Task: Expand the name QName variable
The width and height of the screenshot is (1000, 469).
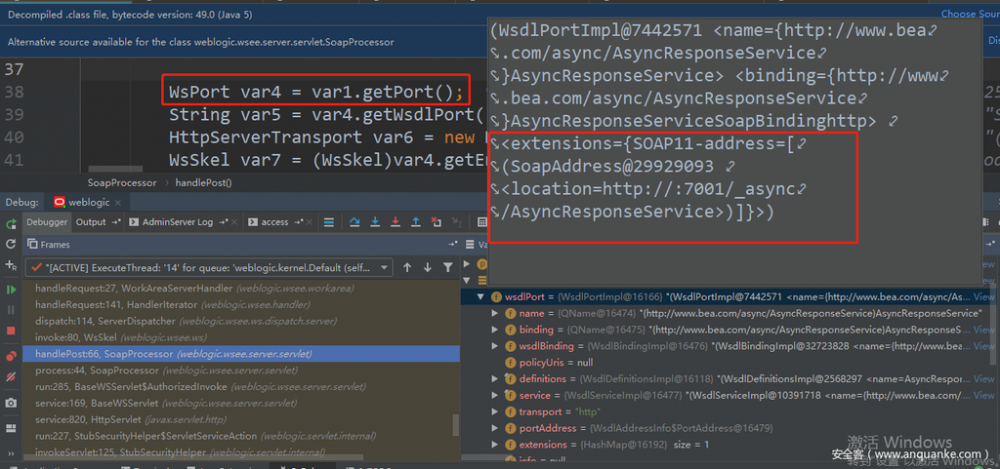Action: click(496, 313)
